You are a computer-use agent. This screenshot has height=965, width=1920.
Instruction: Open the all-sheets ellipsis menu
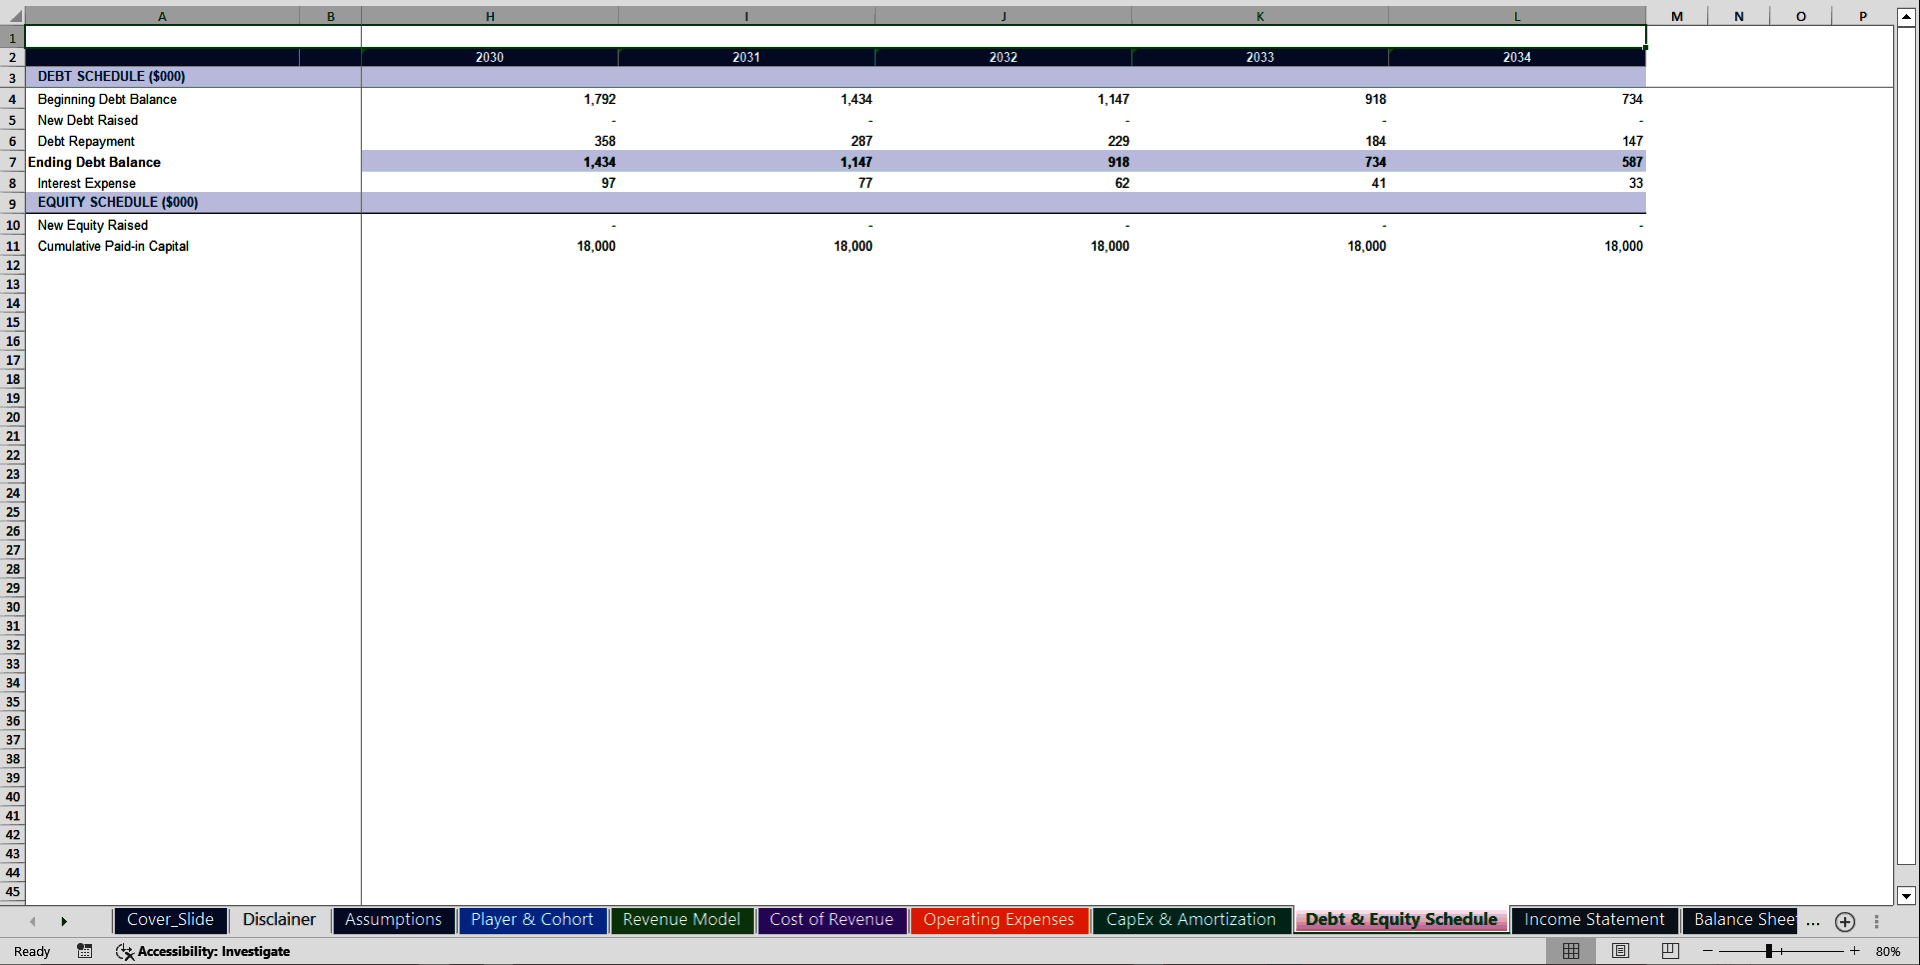pos(1811,922)
